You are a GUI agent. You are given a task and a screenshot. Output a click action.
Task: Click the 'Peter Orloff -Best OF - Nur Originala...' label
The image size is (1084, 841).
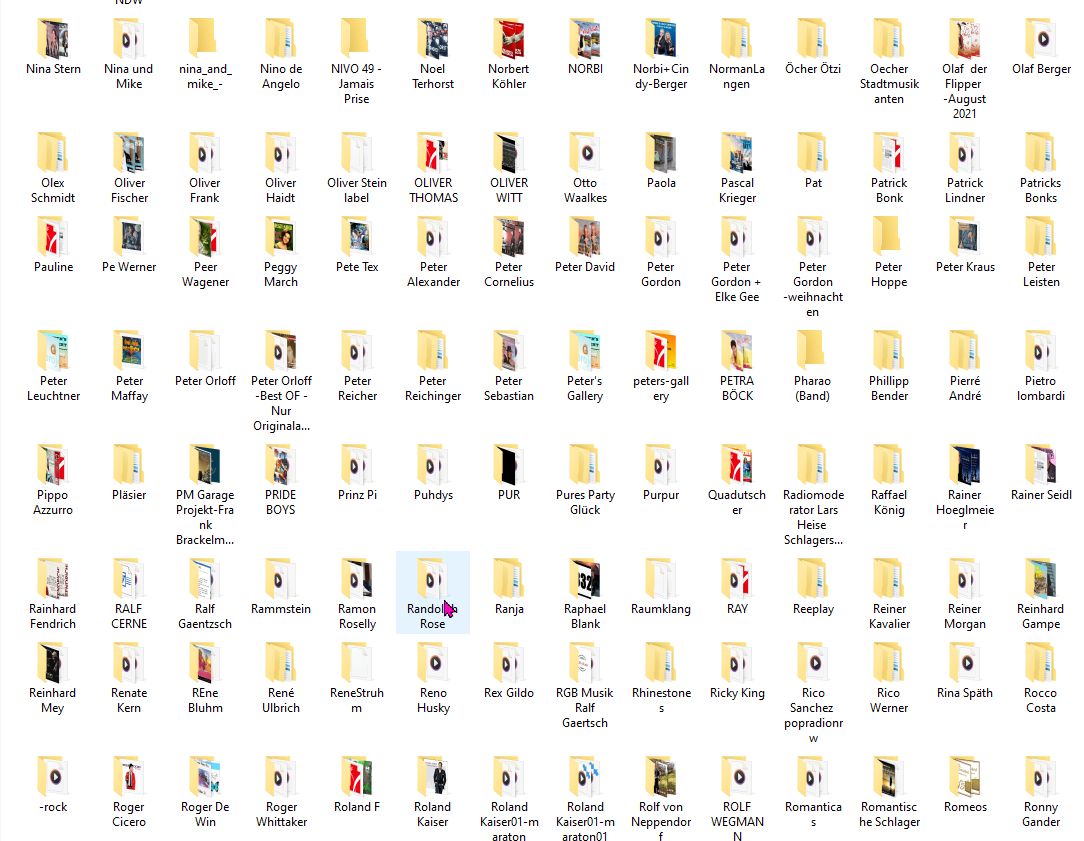click(281, 404)
